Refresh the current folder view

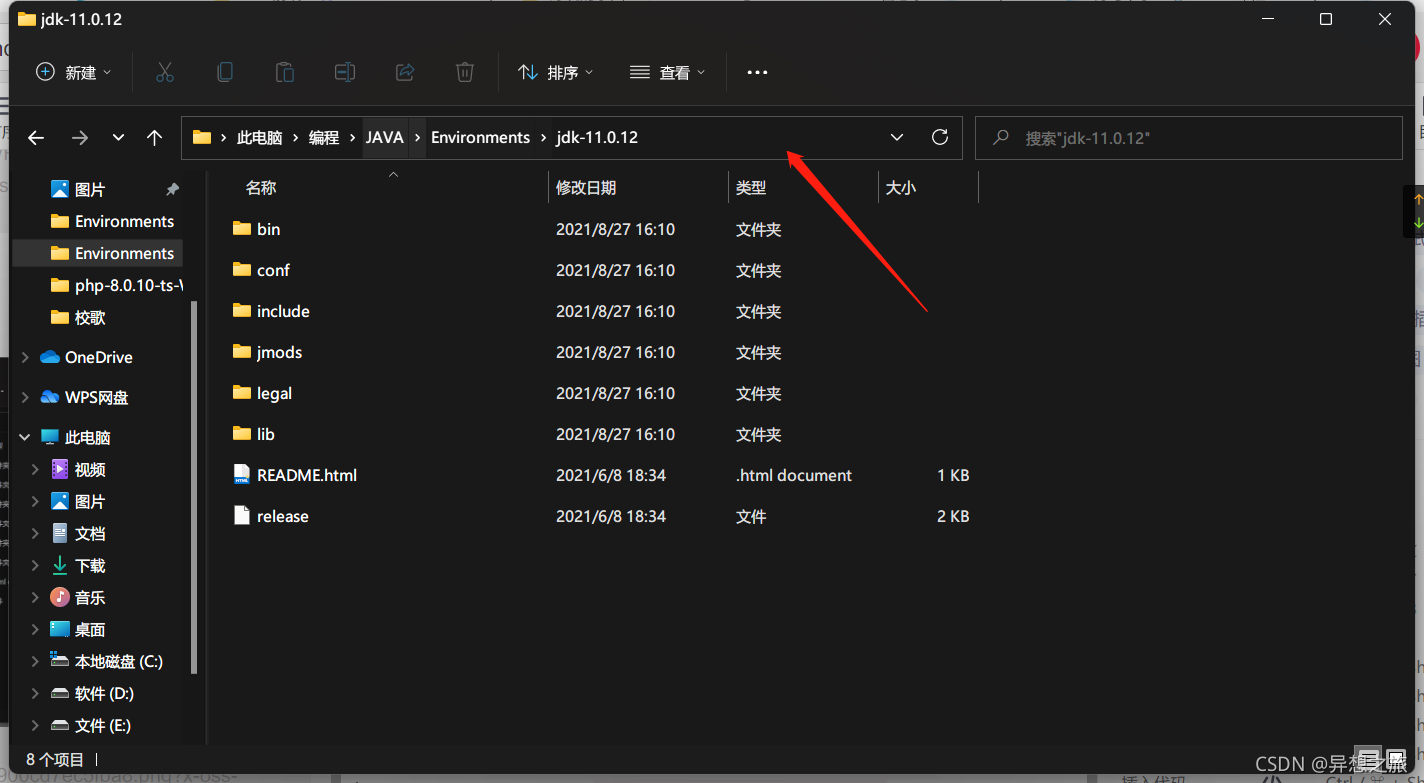click(x=939, y=138)
